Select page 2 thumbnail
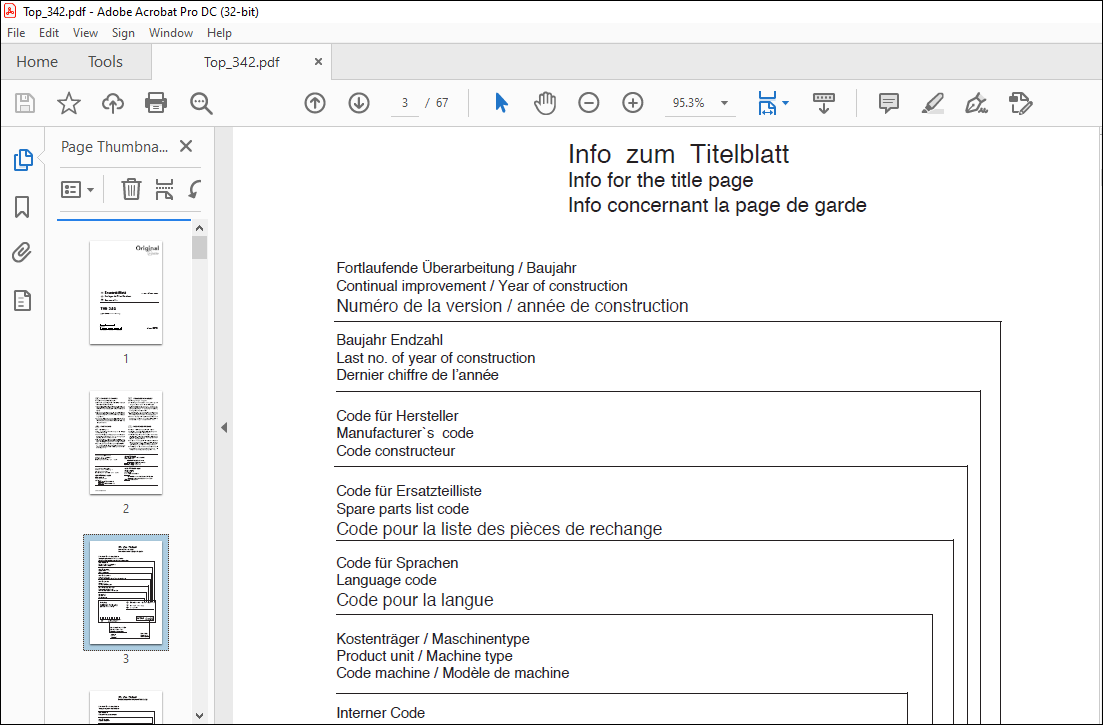This screenshot has width=1103, height=725. point(126,442)
